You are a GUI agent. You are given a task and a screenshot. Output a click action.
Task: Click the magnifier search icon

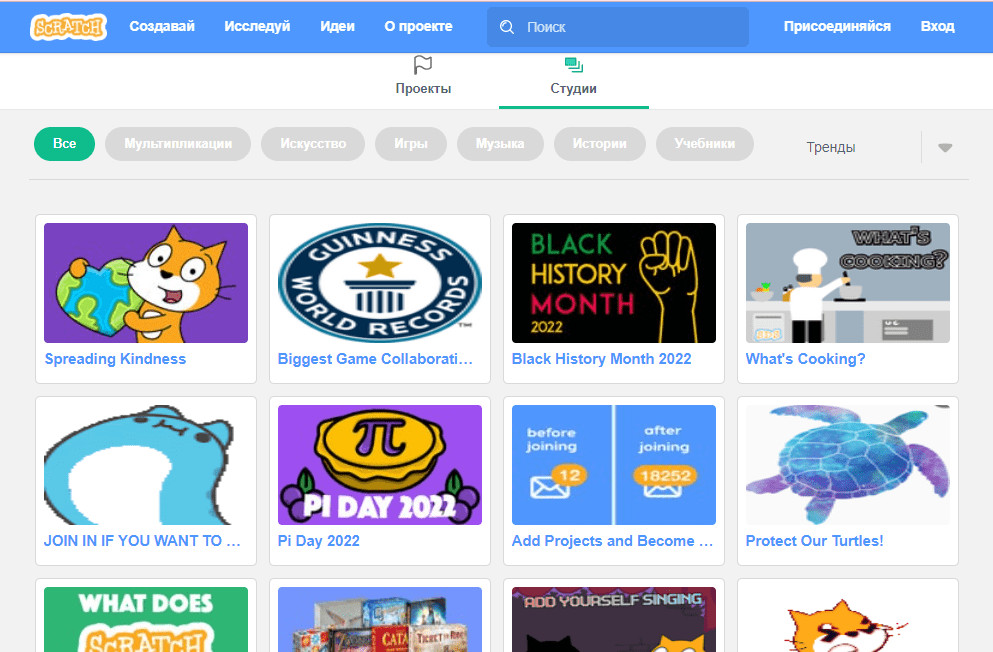click(507, 27)
